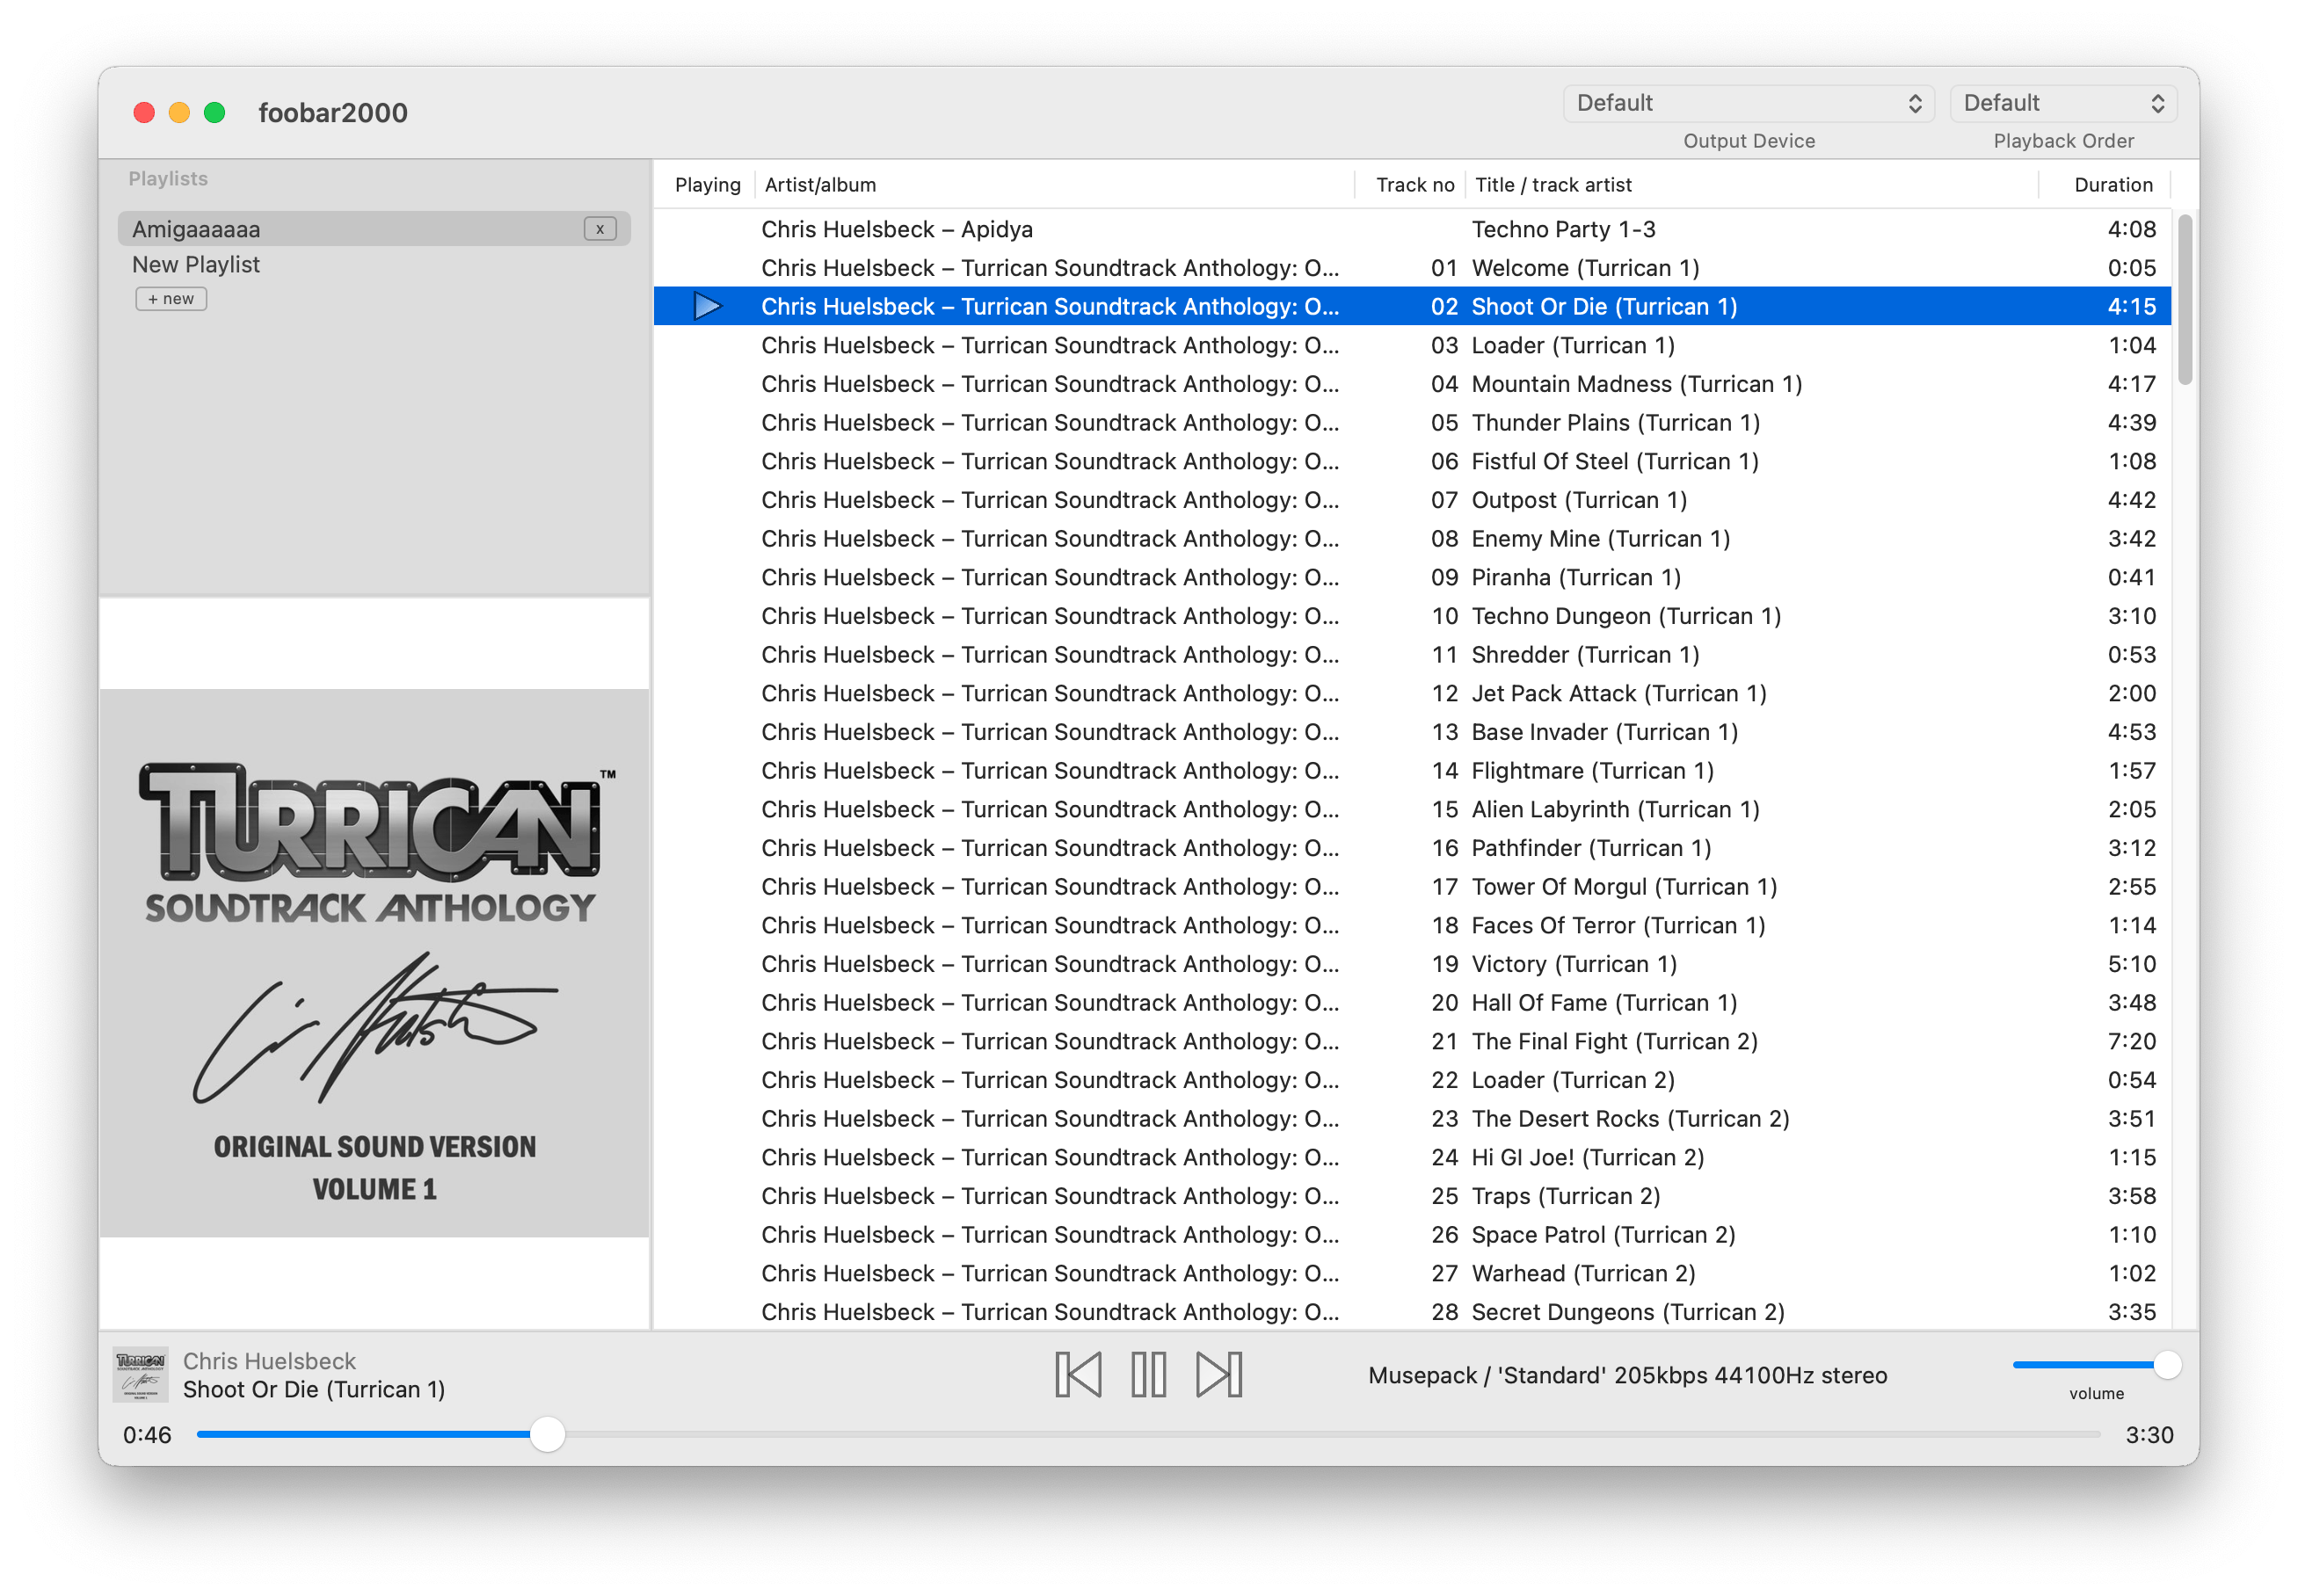Select track Mountain Madness (Turrican 1)
The height and width of the screenshot is (1596, 2298).
click(1412, 384)
